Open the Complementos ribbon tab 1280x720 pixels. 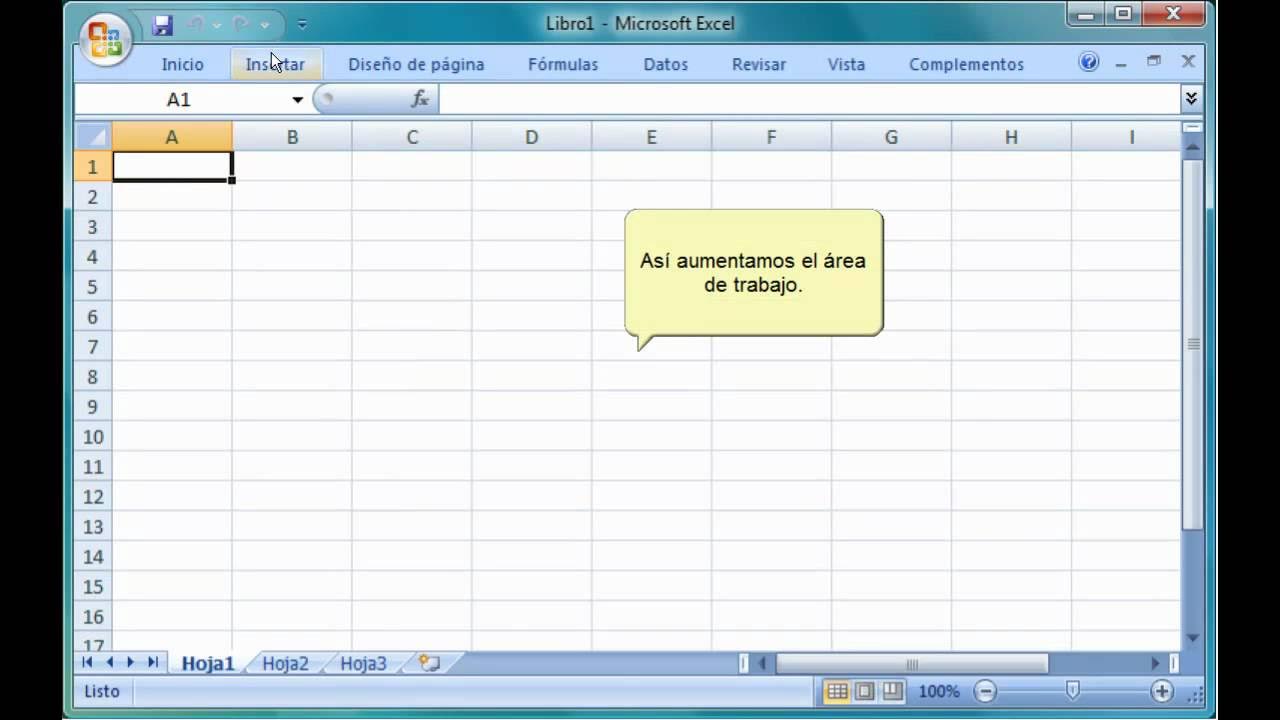click(x=966, y=64)
